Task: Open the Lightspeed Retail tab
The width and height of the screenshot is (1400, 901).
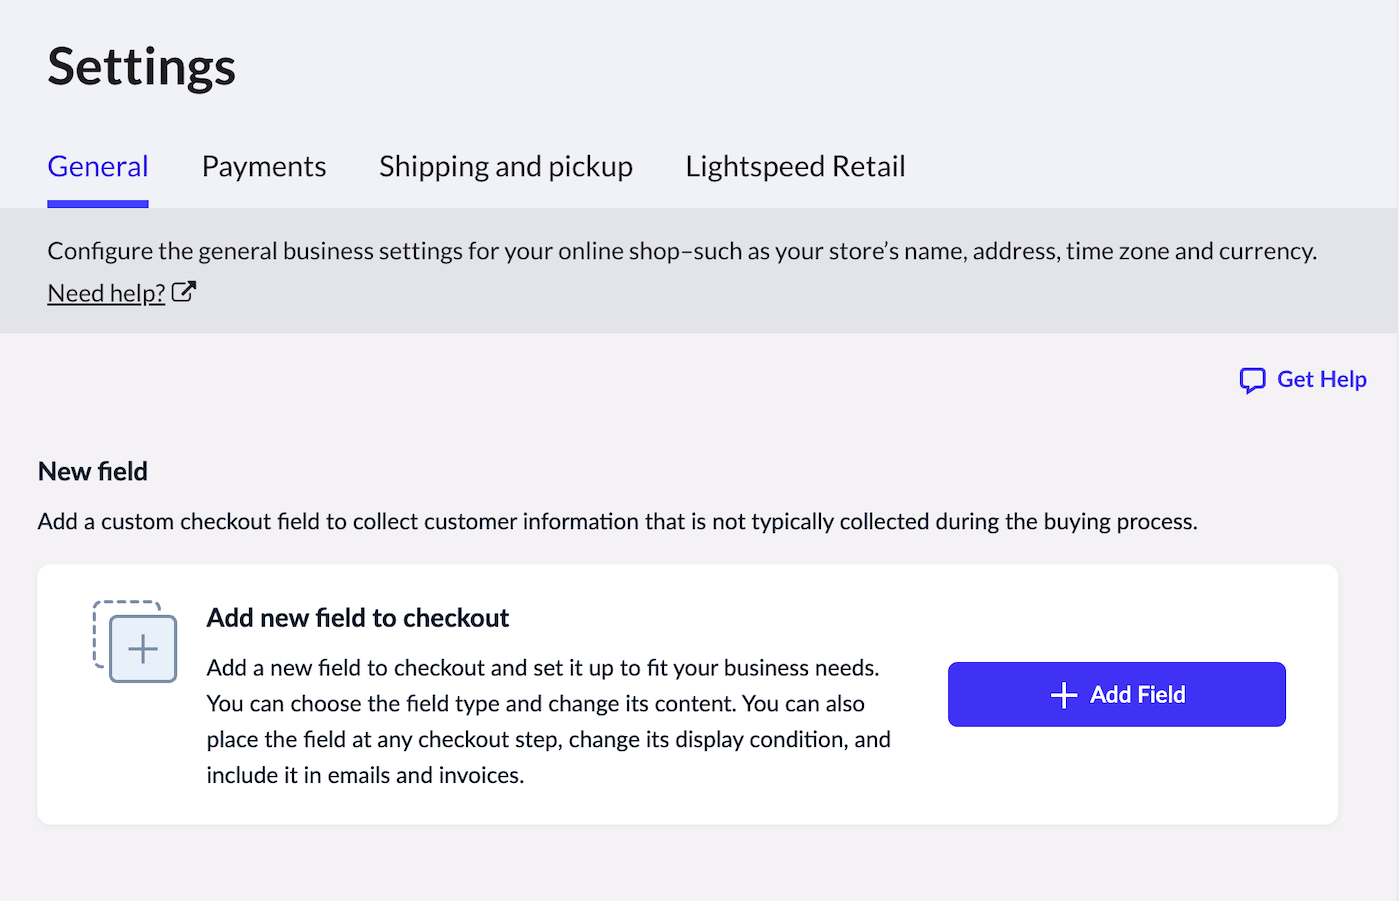Action: point(795,166)
